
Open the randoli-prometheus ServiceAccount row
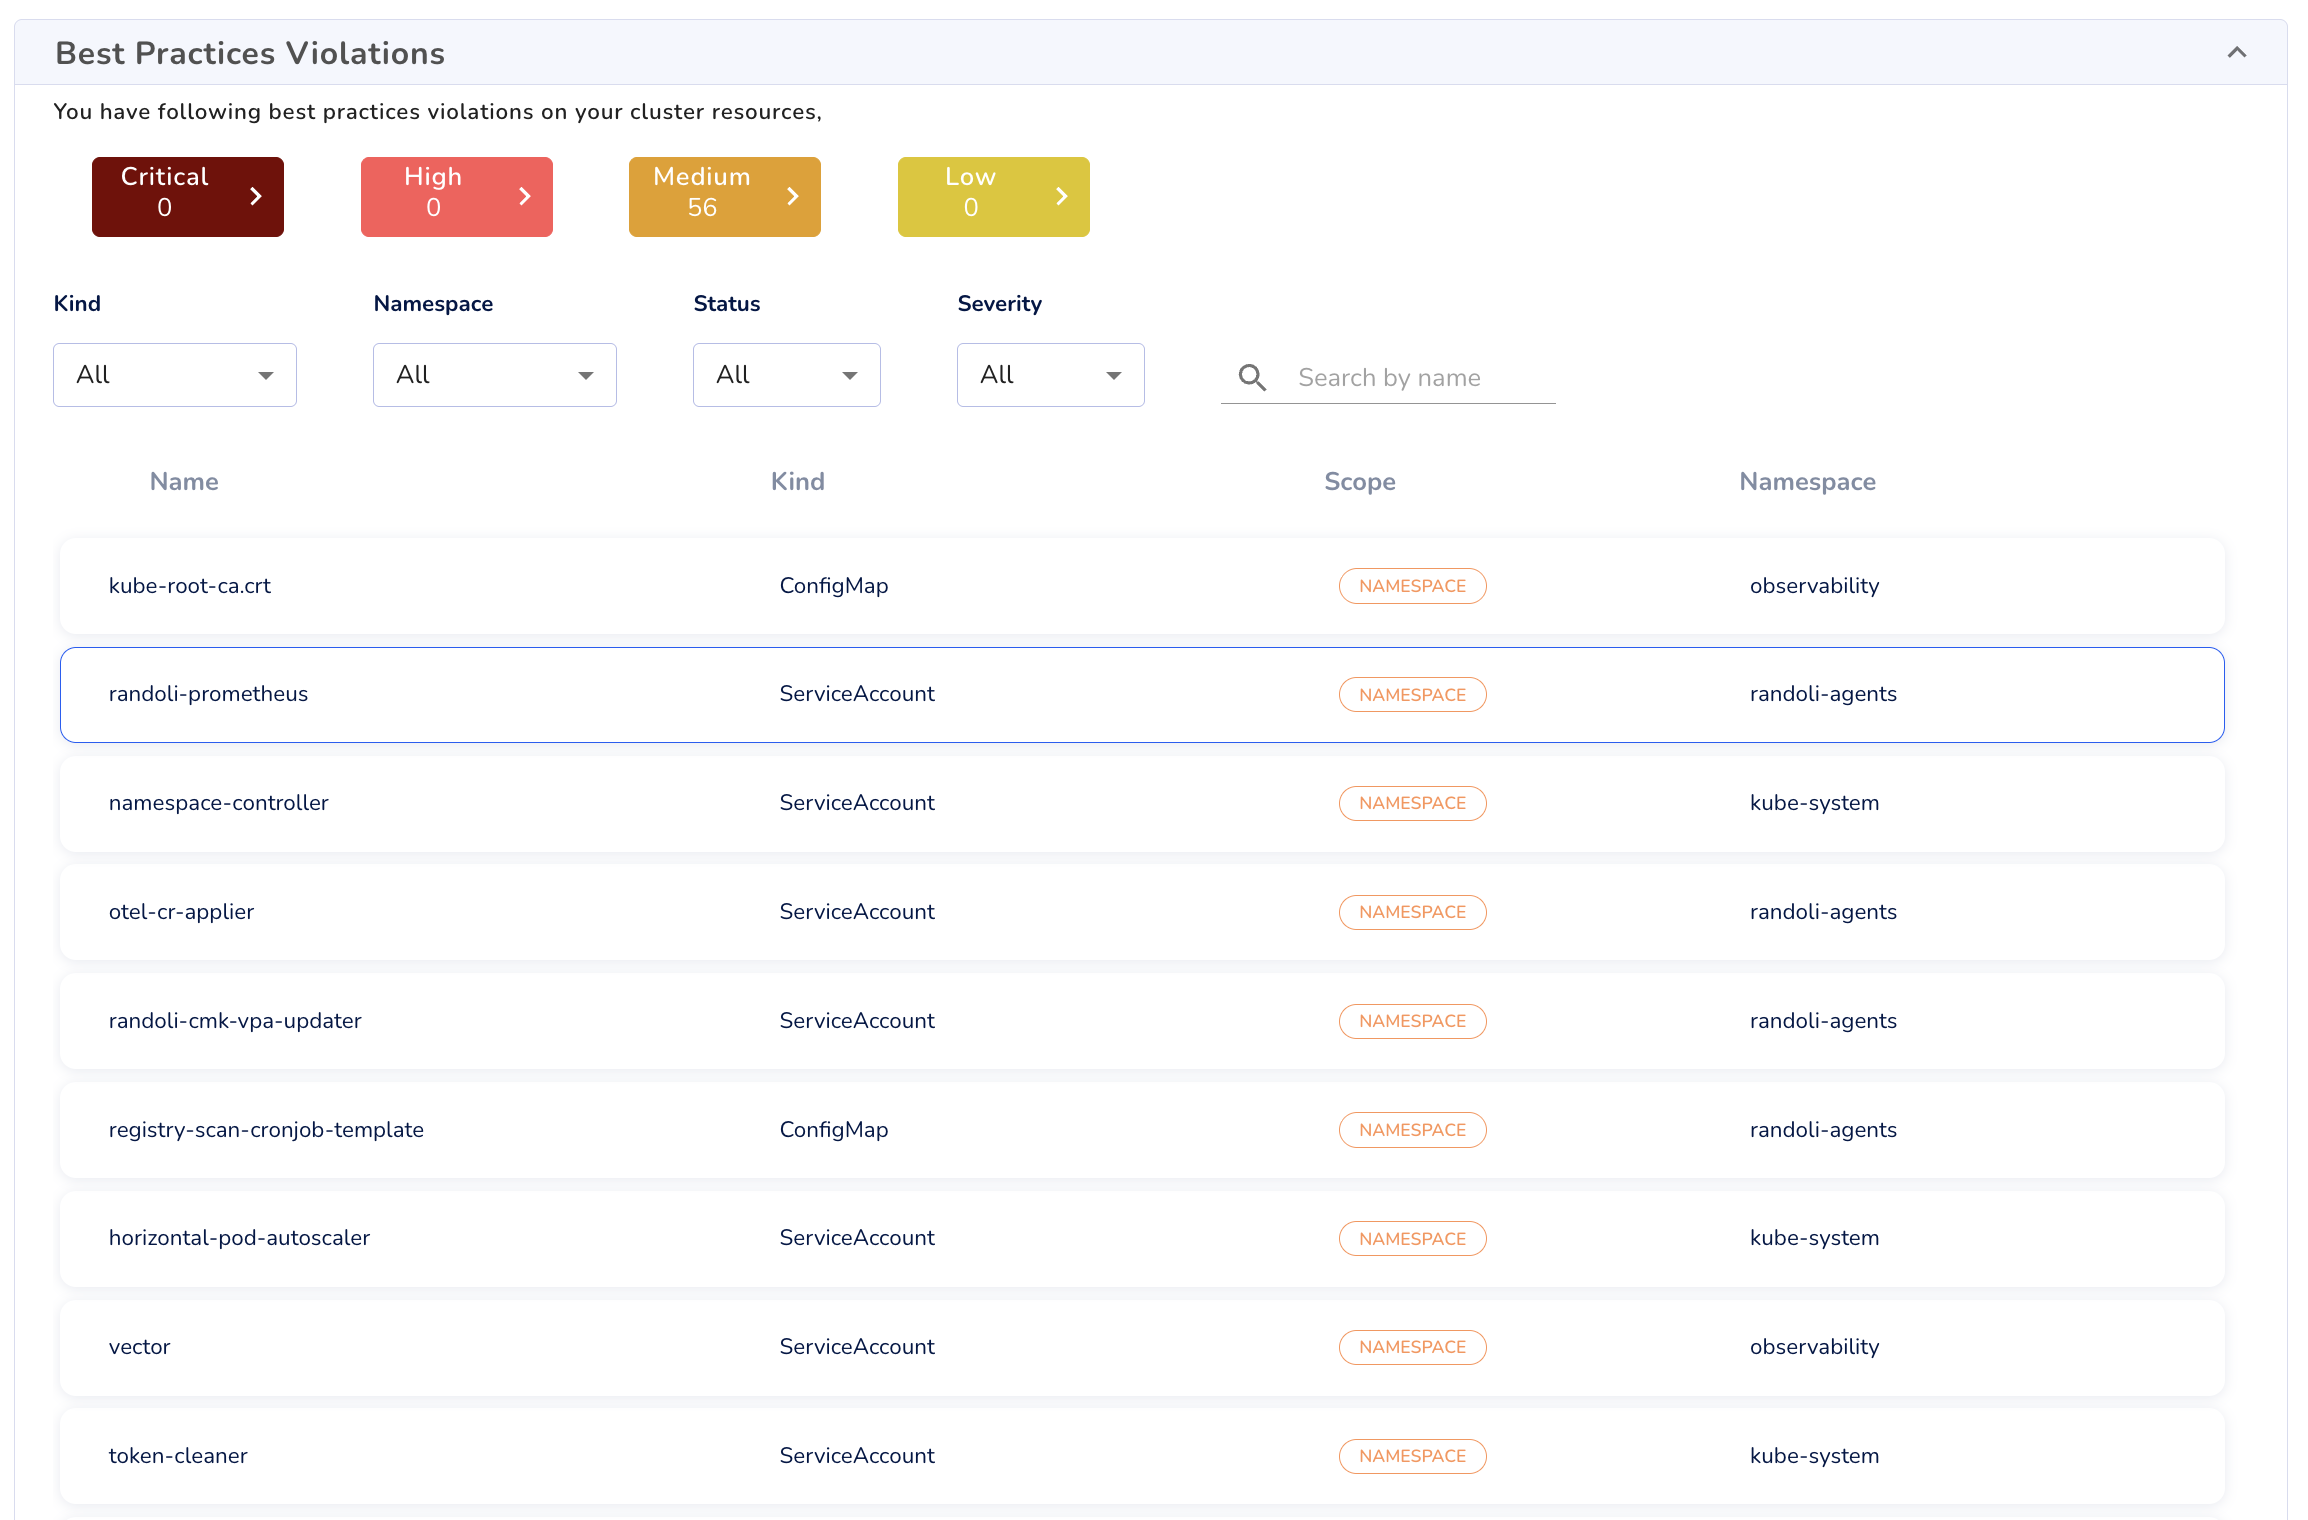(208, 694)
